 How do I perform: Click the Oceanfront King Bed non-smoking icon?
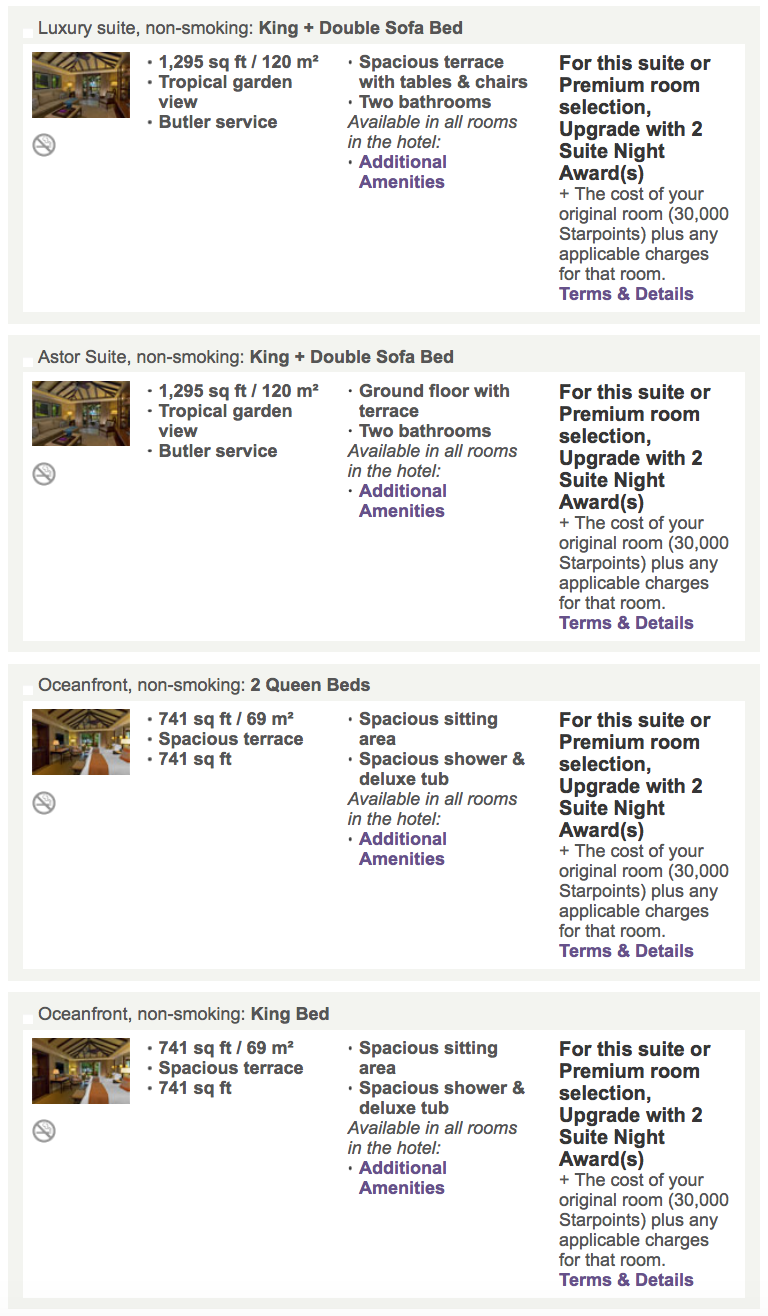click(44, 1131)
